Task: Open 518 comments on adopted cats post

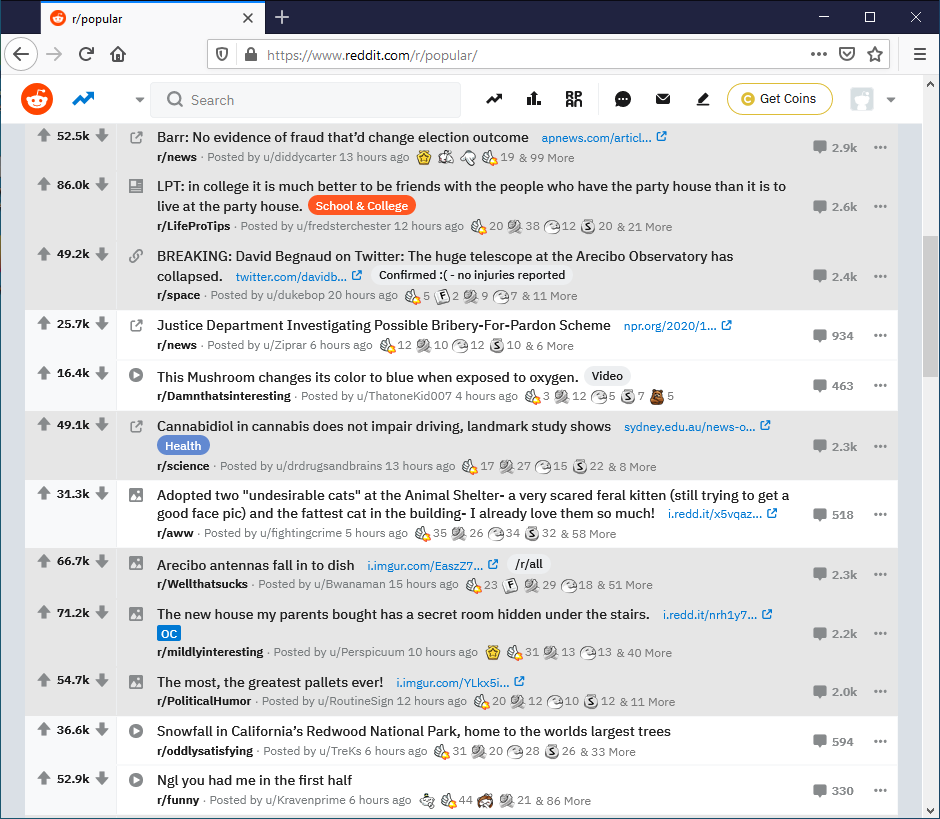Action: coord(833,514)
